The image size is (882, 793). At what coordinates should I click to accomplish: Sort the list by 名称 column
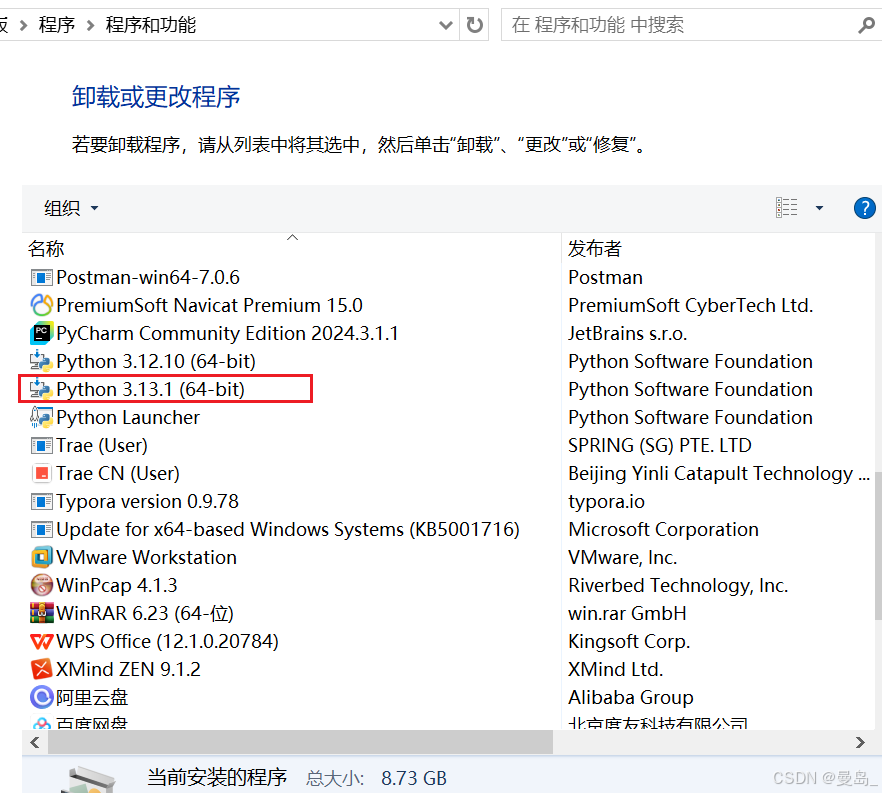pyautogui.click(x=46, y=249)
